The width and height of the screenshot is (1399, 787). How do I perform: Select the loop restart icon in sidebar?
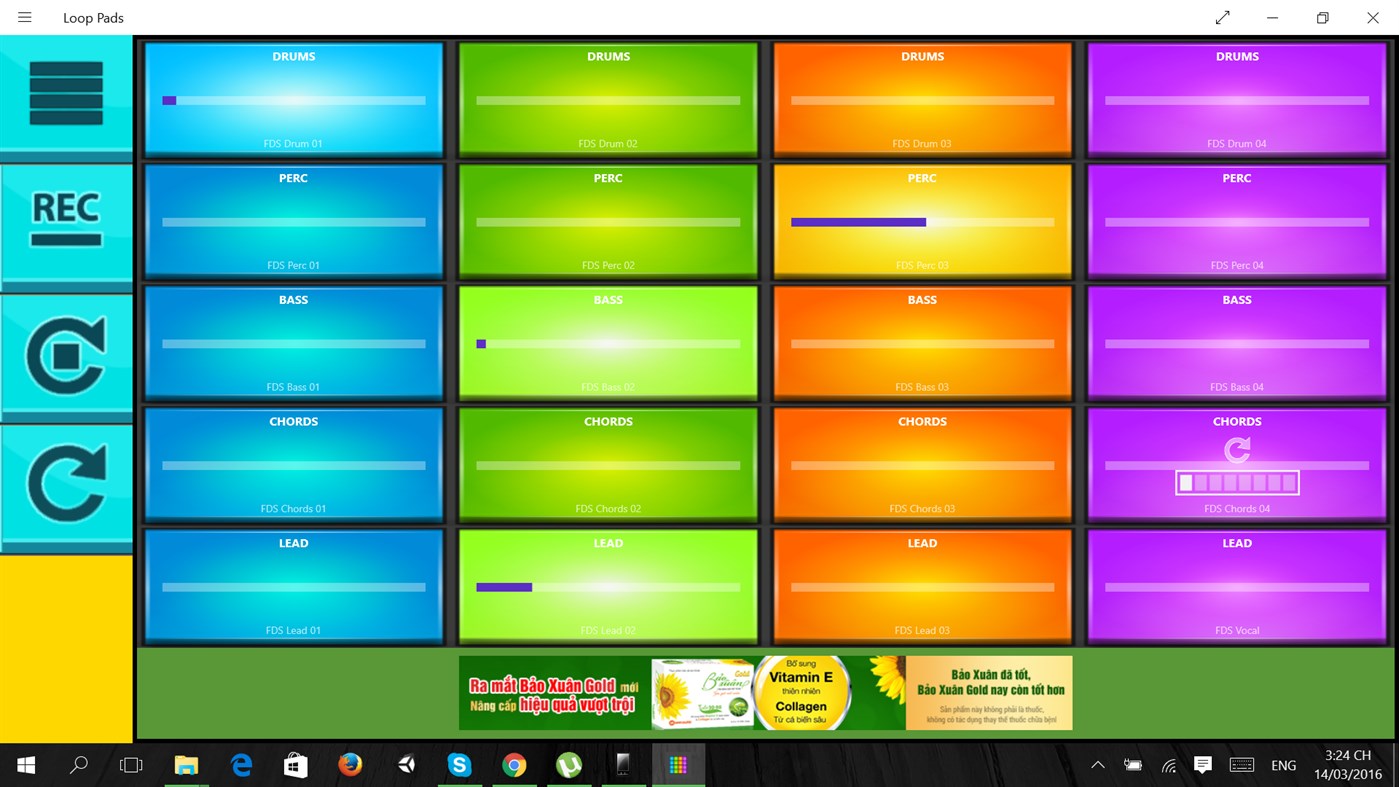(x=66, y=352)
